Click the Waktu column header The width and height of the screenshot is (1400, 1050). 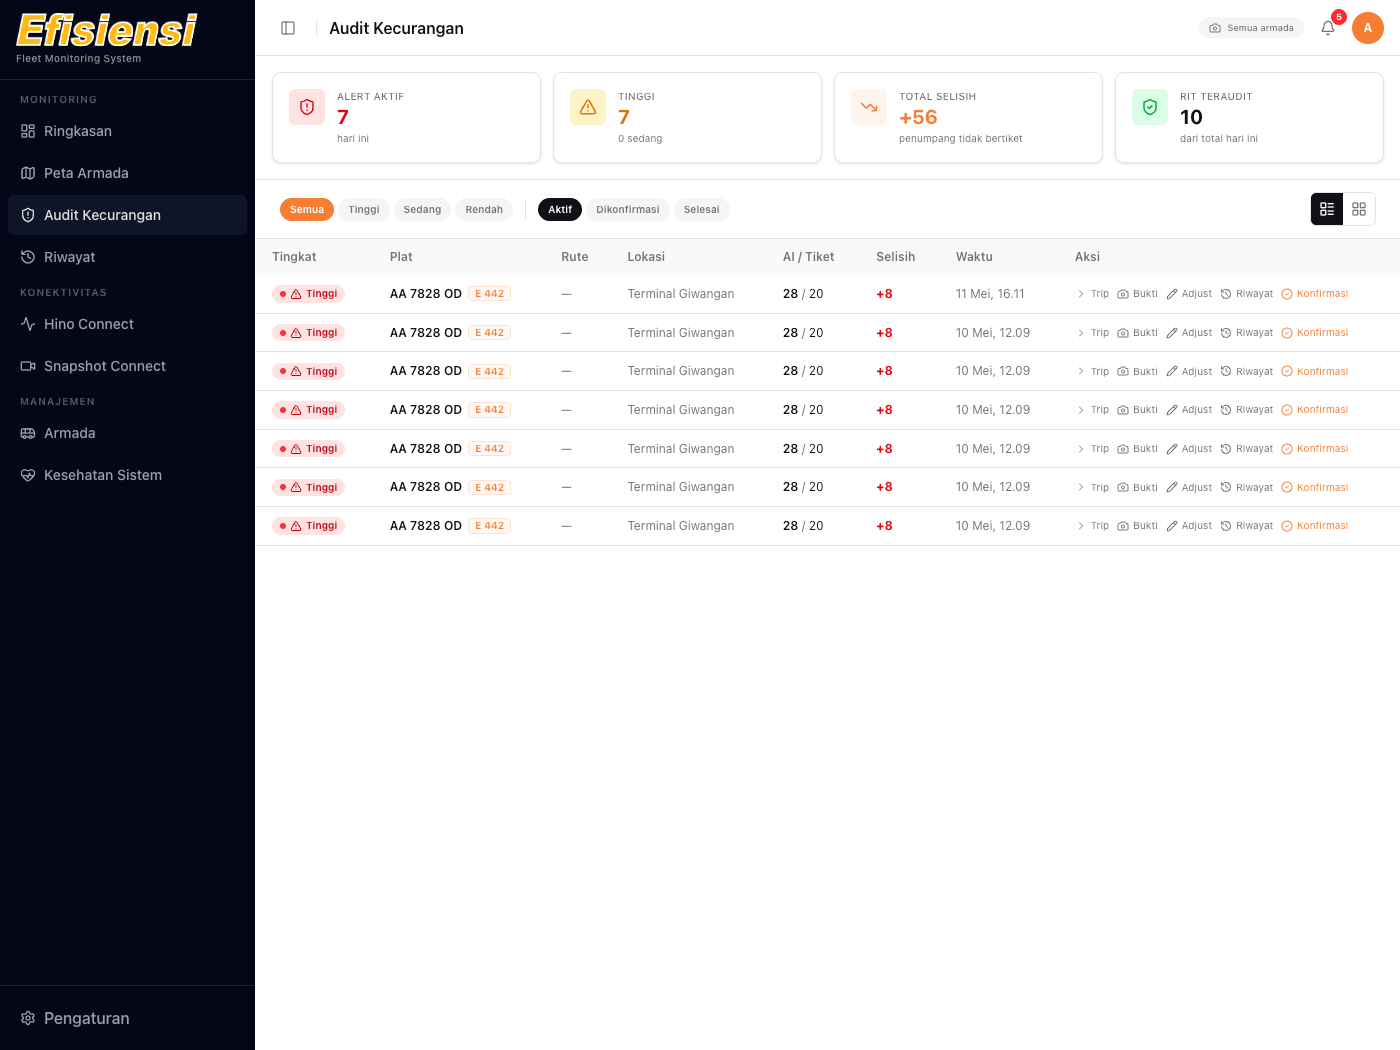974,257
